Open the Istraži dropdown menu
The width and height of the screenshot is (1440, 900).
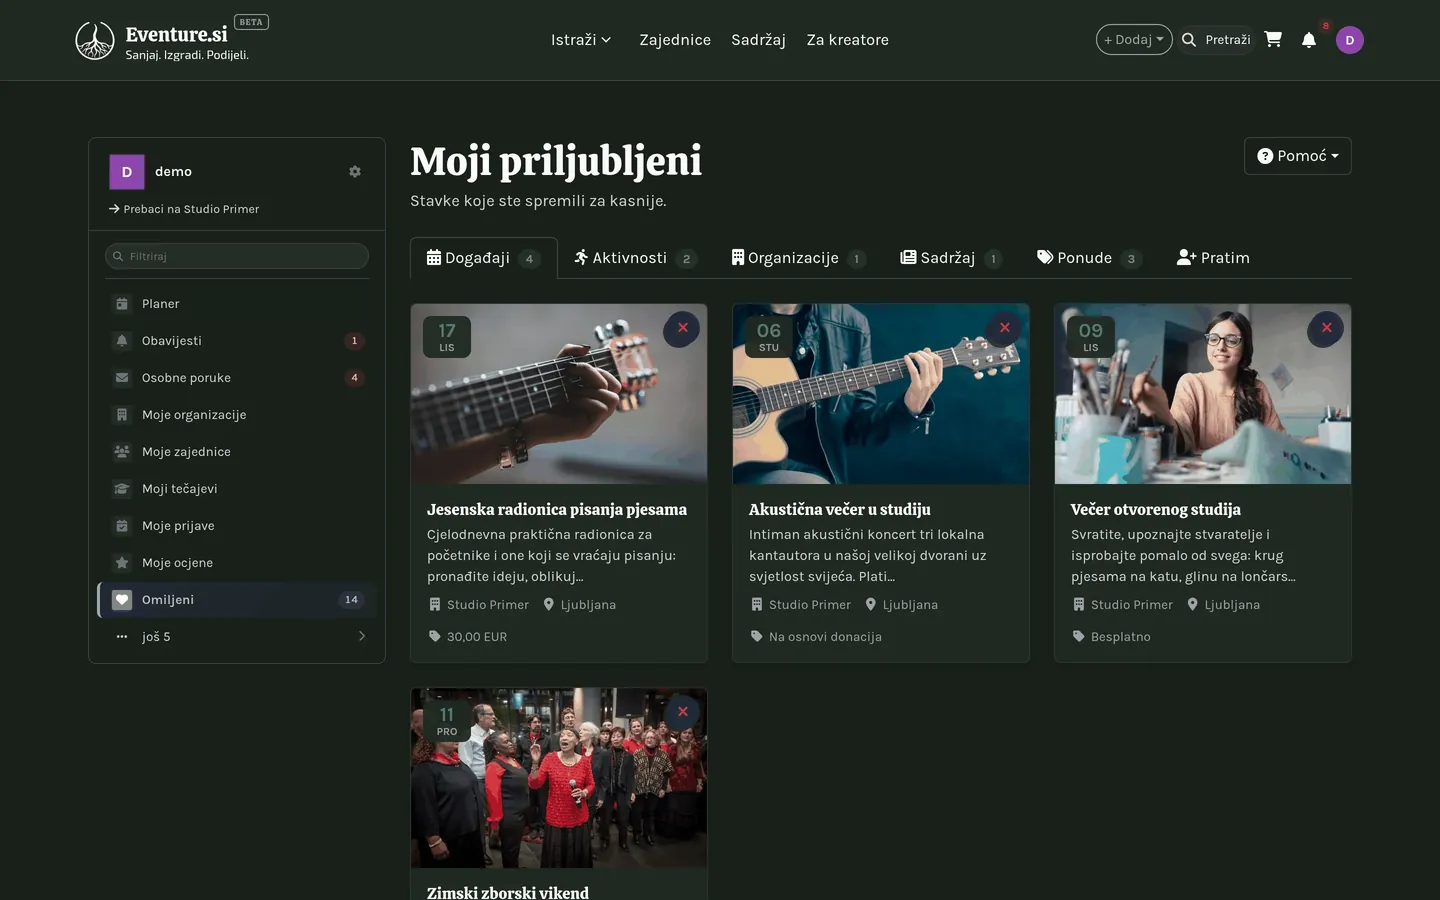[581, 40]
